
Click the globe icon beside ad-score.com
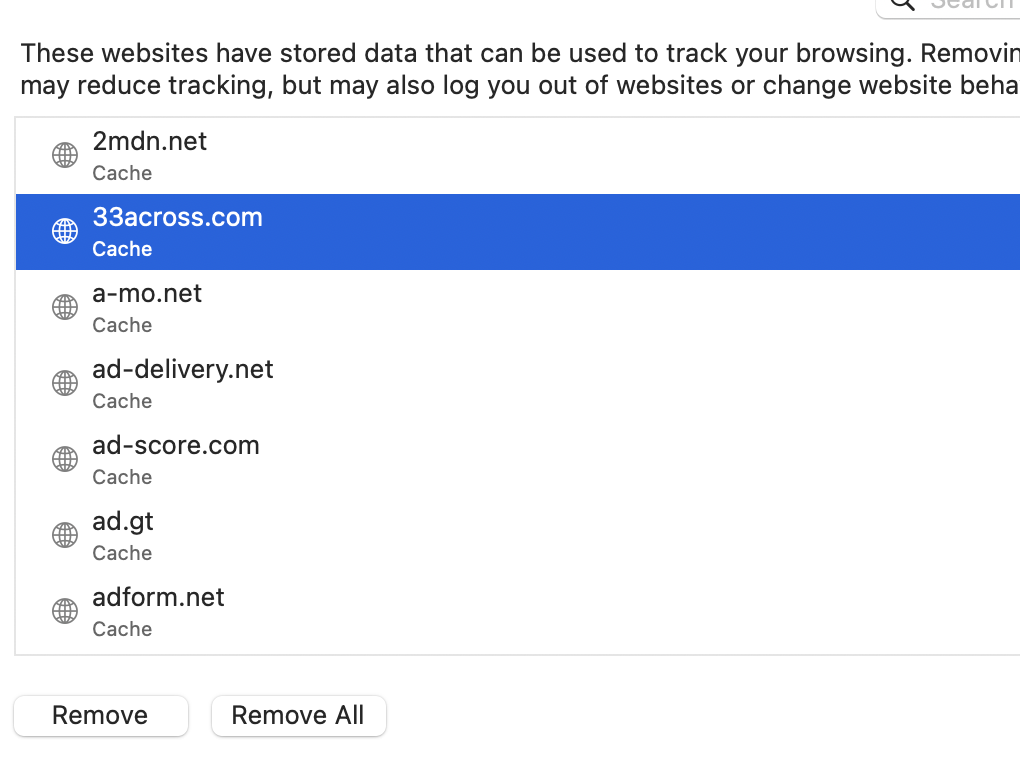pos(65,459)
